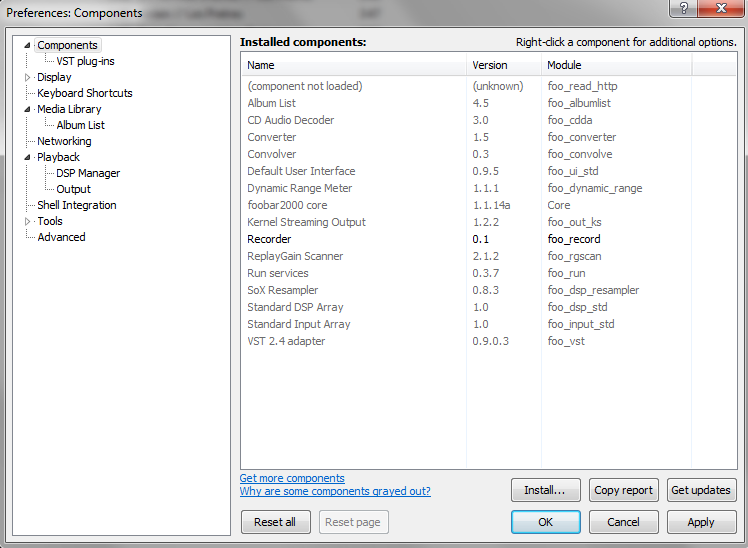
Task: Click the foo_read_http module cell
Action: pyautogui.click(x=582, y=86)
